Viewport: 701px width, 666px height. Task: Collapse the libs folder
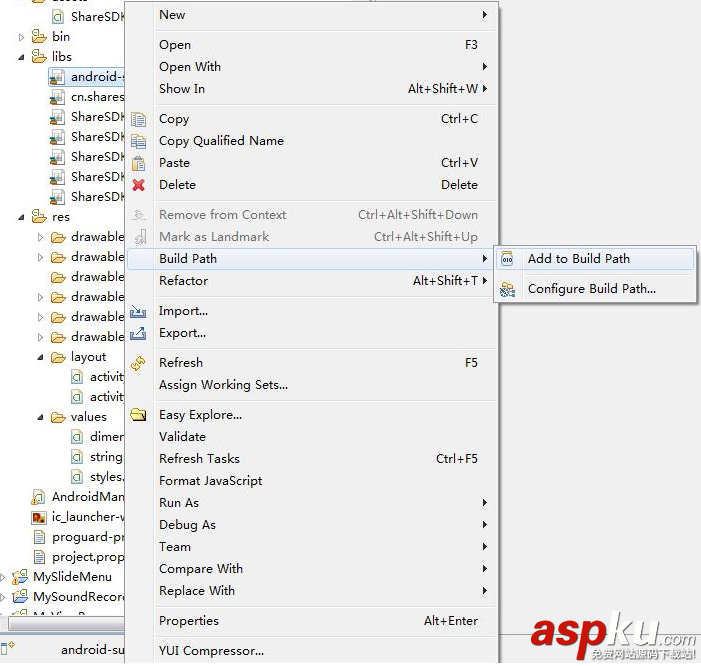[21, 57]
